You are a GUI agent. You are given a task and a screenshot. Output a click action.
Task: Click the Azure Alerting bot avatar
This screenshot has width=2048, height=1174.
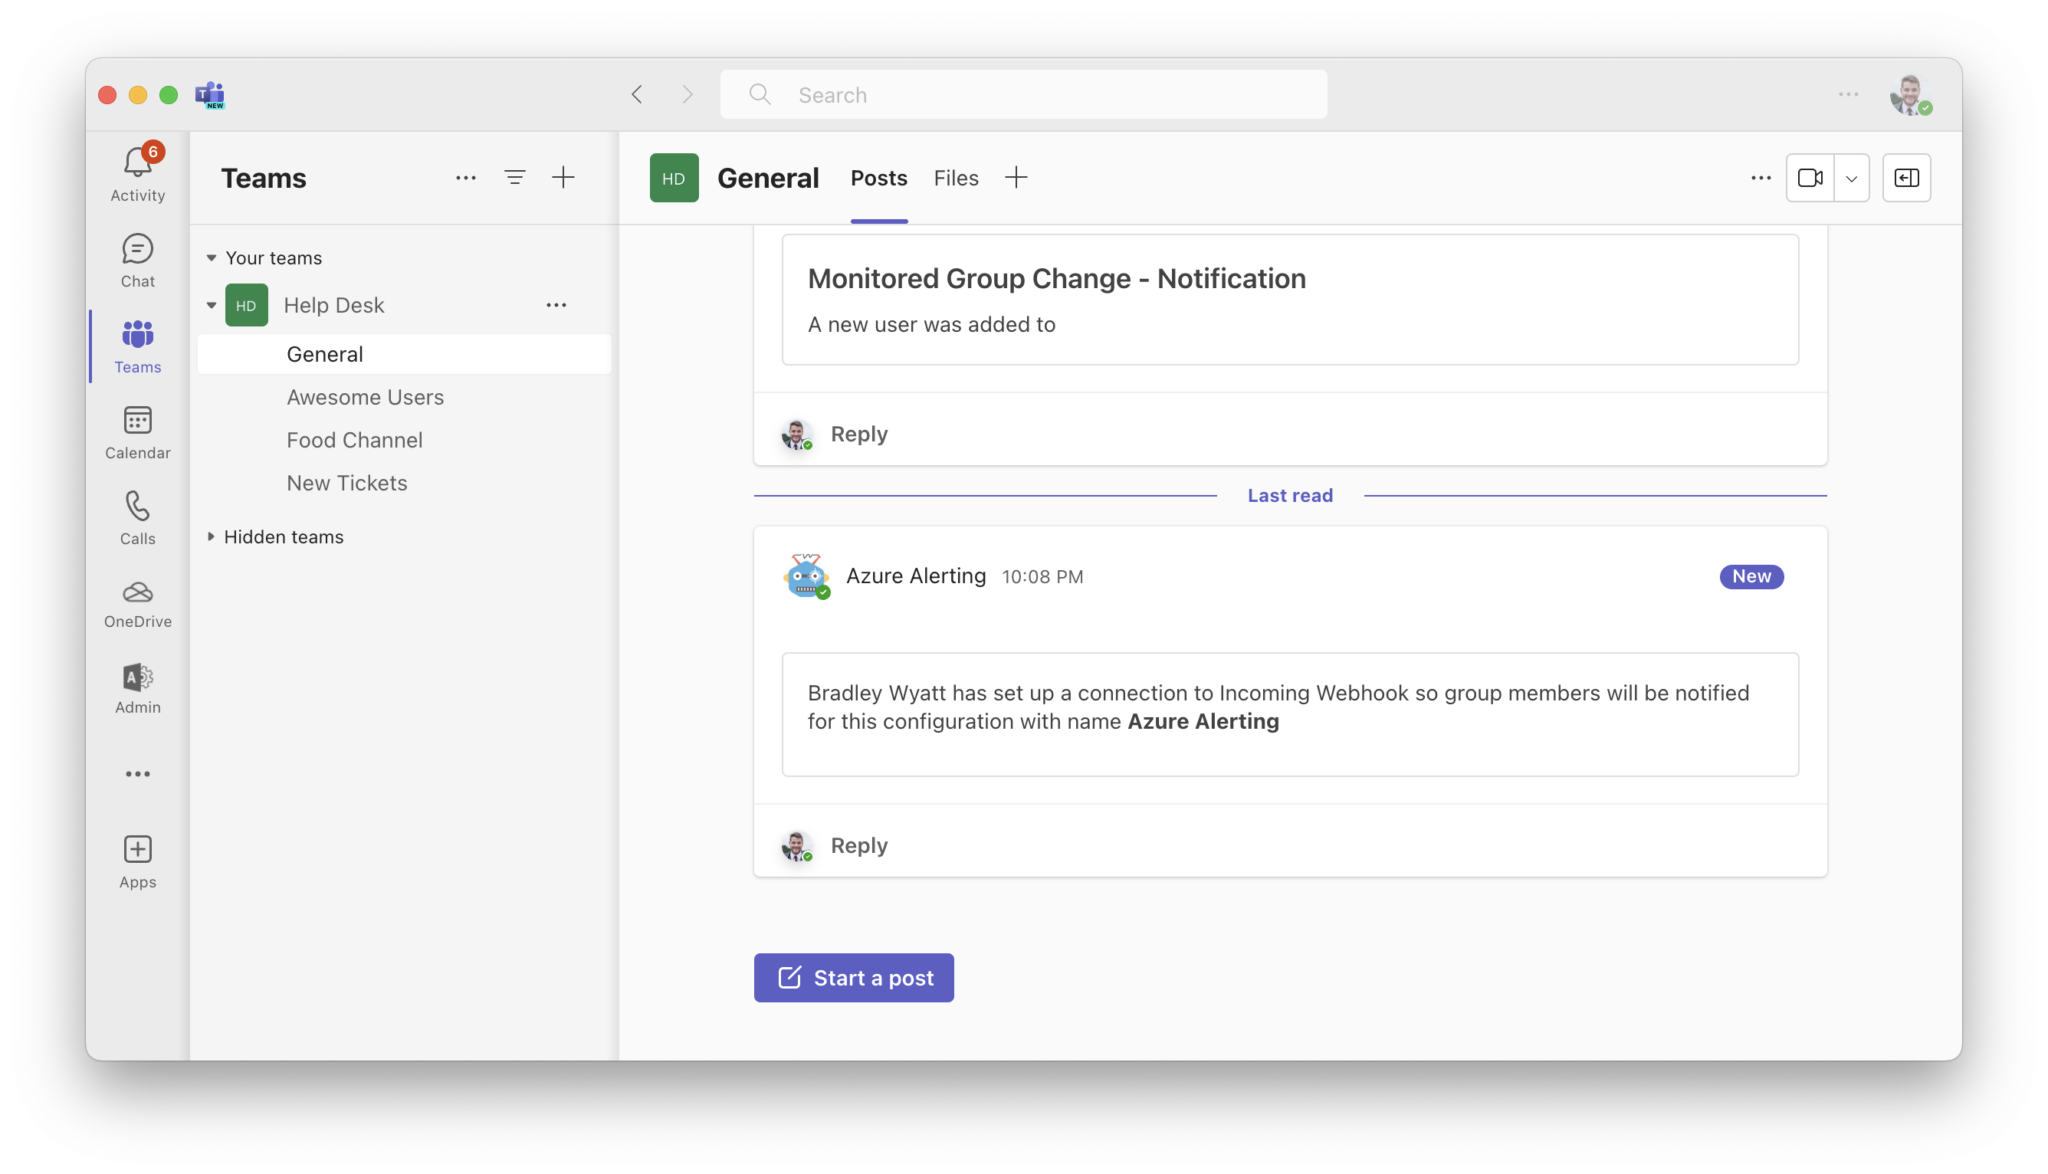[x=806, y=576]
